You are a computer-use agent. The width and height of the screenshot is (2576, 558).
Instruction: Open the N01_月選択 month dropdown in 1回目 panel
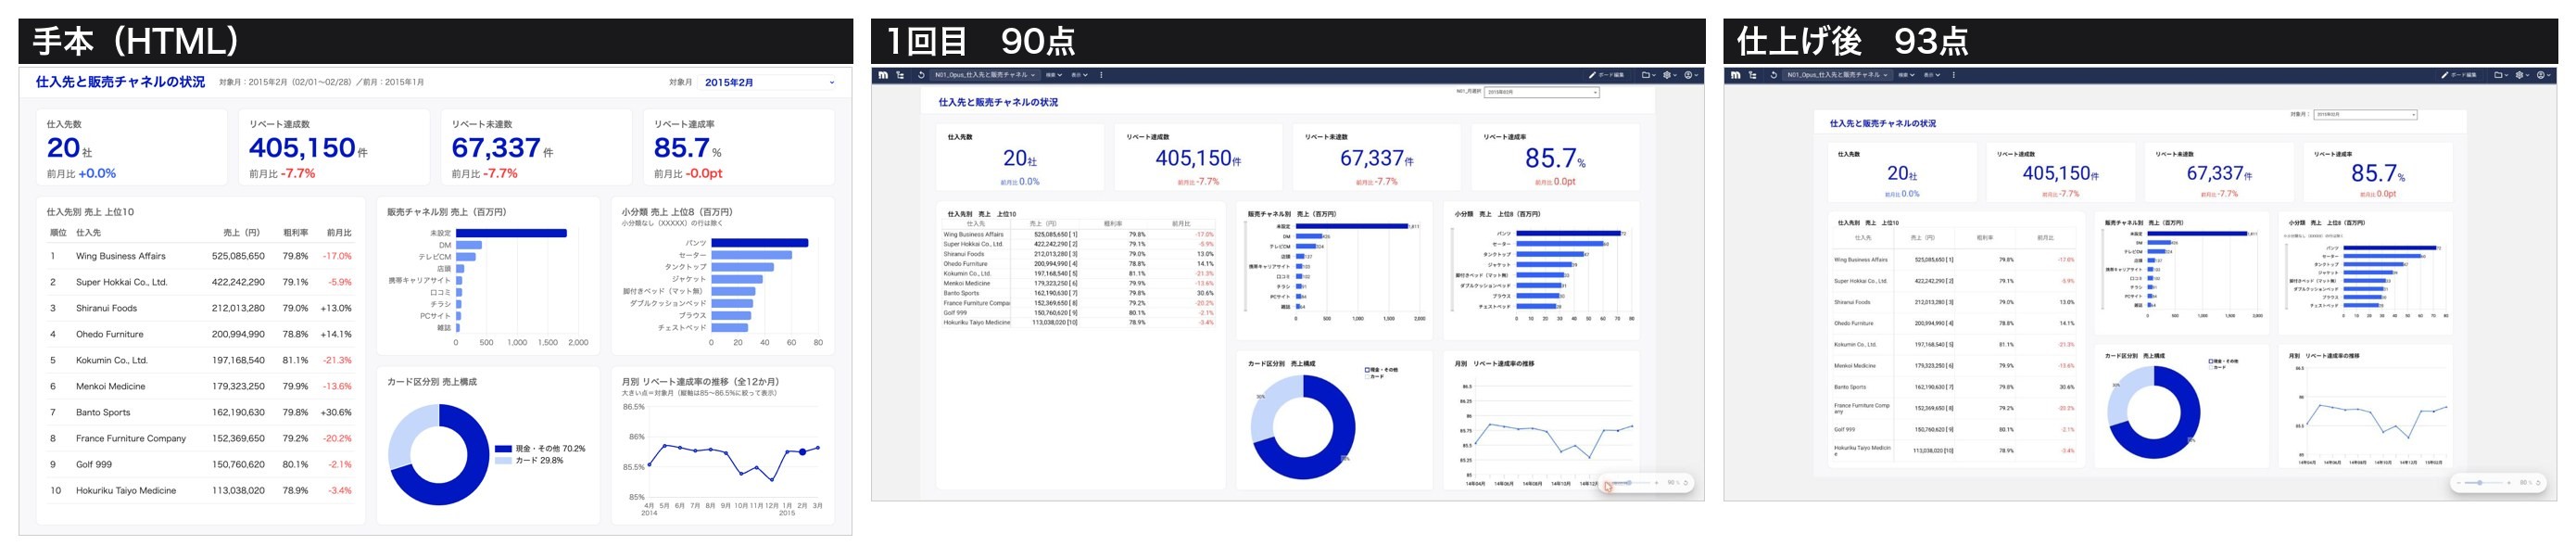point(1541,92)
